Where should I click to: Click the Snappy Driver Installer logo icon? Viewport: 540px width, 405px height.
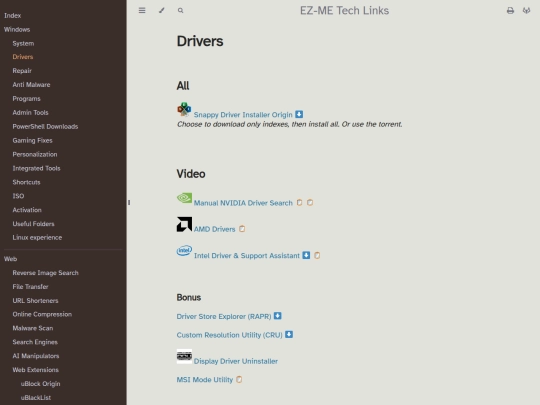pos(184,110)
